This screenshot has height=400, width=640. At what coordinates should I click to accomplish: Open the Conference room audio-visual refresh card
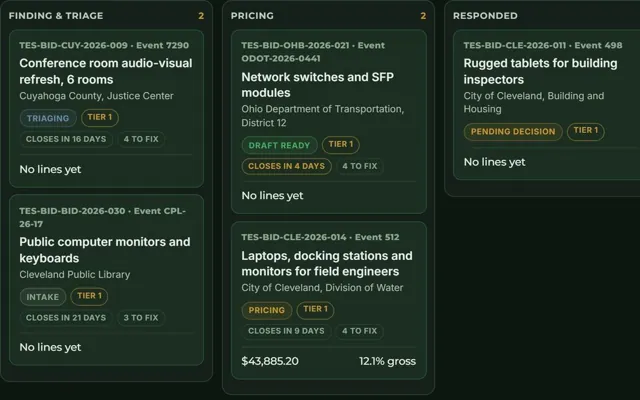click(107, 109)
